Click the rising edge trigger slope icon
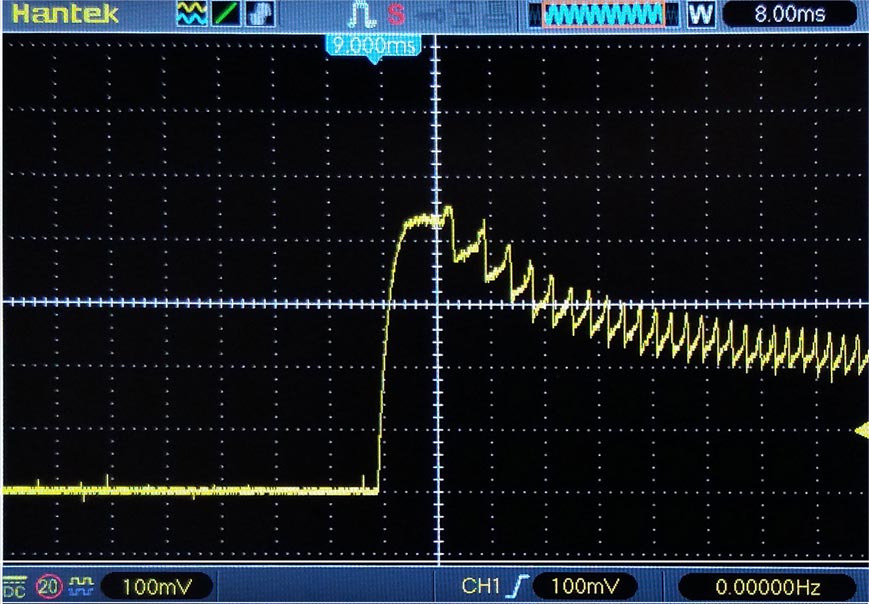Image resolution: width=869 pixels, height=604 pixels. (517, 586)
